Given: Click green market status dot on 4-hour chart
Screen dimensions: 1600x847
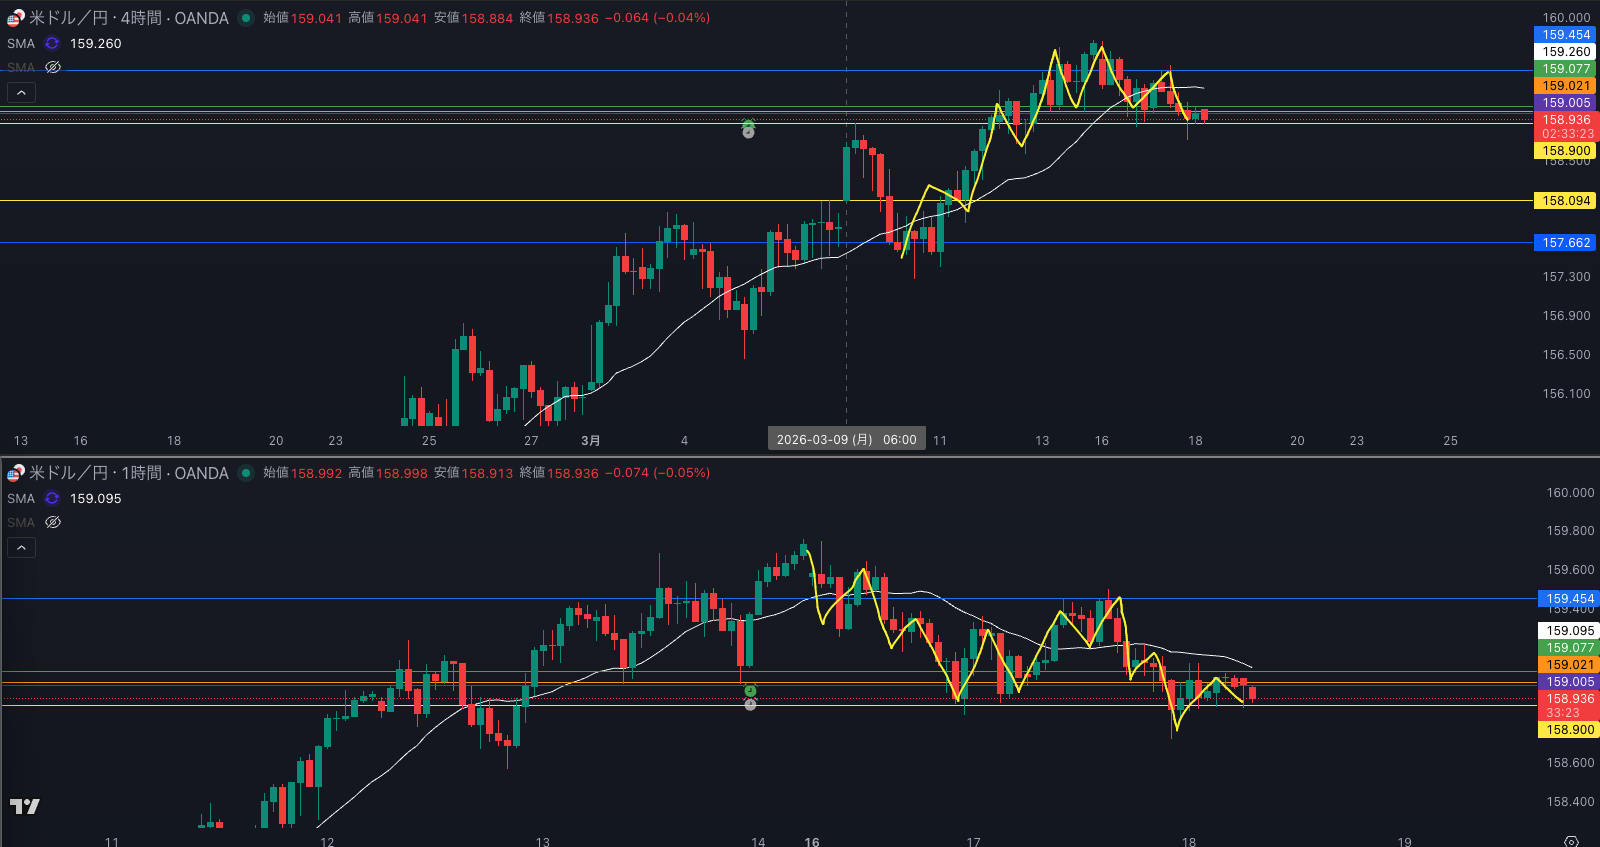Looking at the screenshot, I should (x=246, y=18).
